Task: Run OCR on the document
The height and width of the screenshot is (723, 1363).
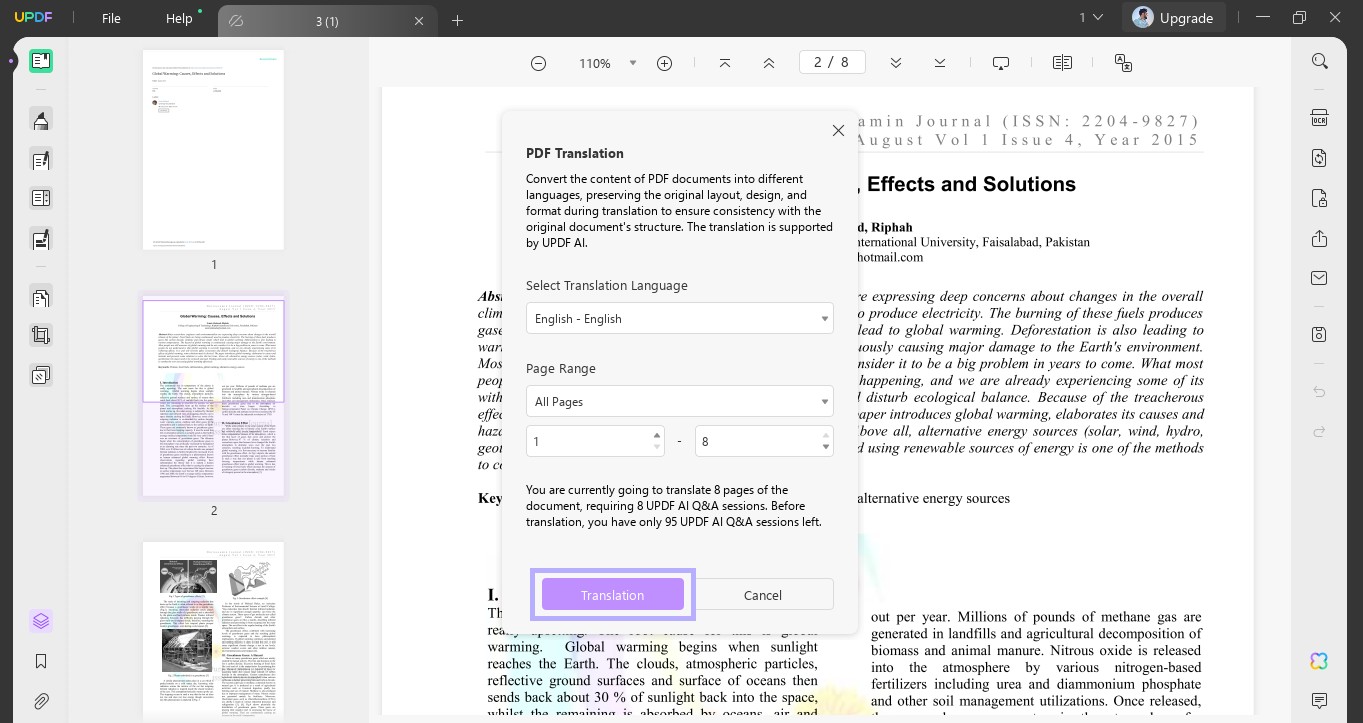Action: click(x=1319, y=117)
